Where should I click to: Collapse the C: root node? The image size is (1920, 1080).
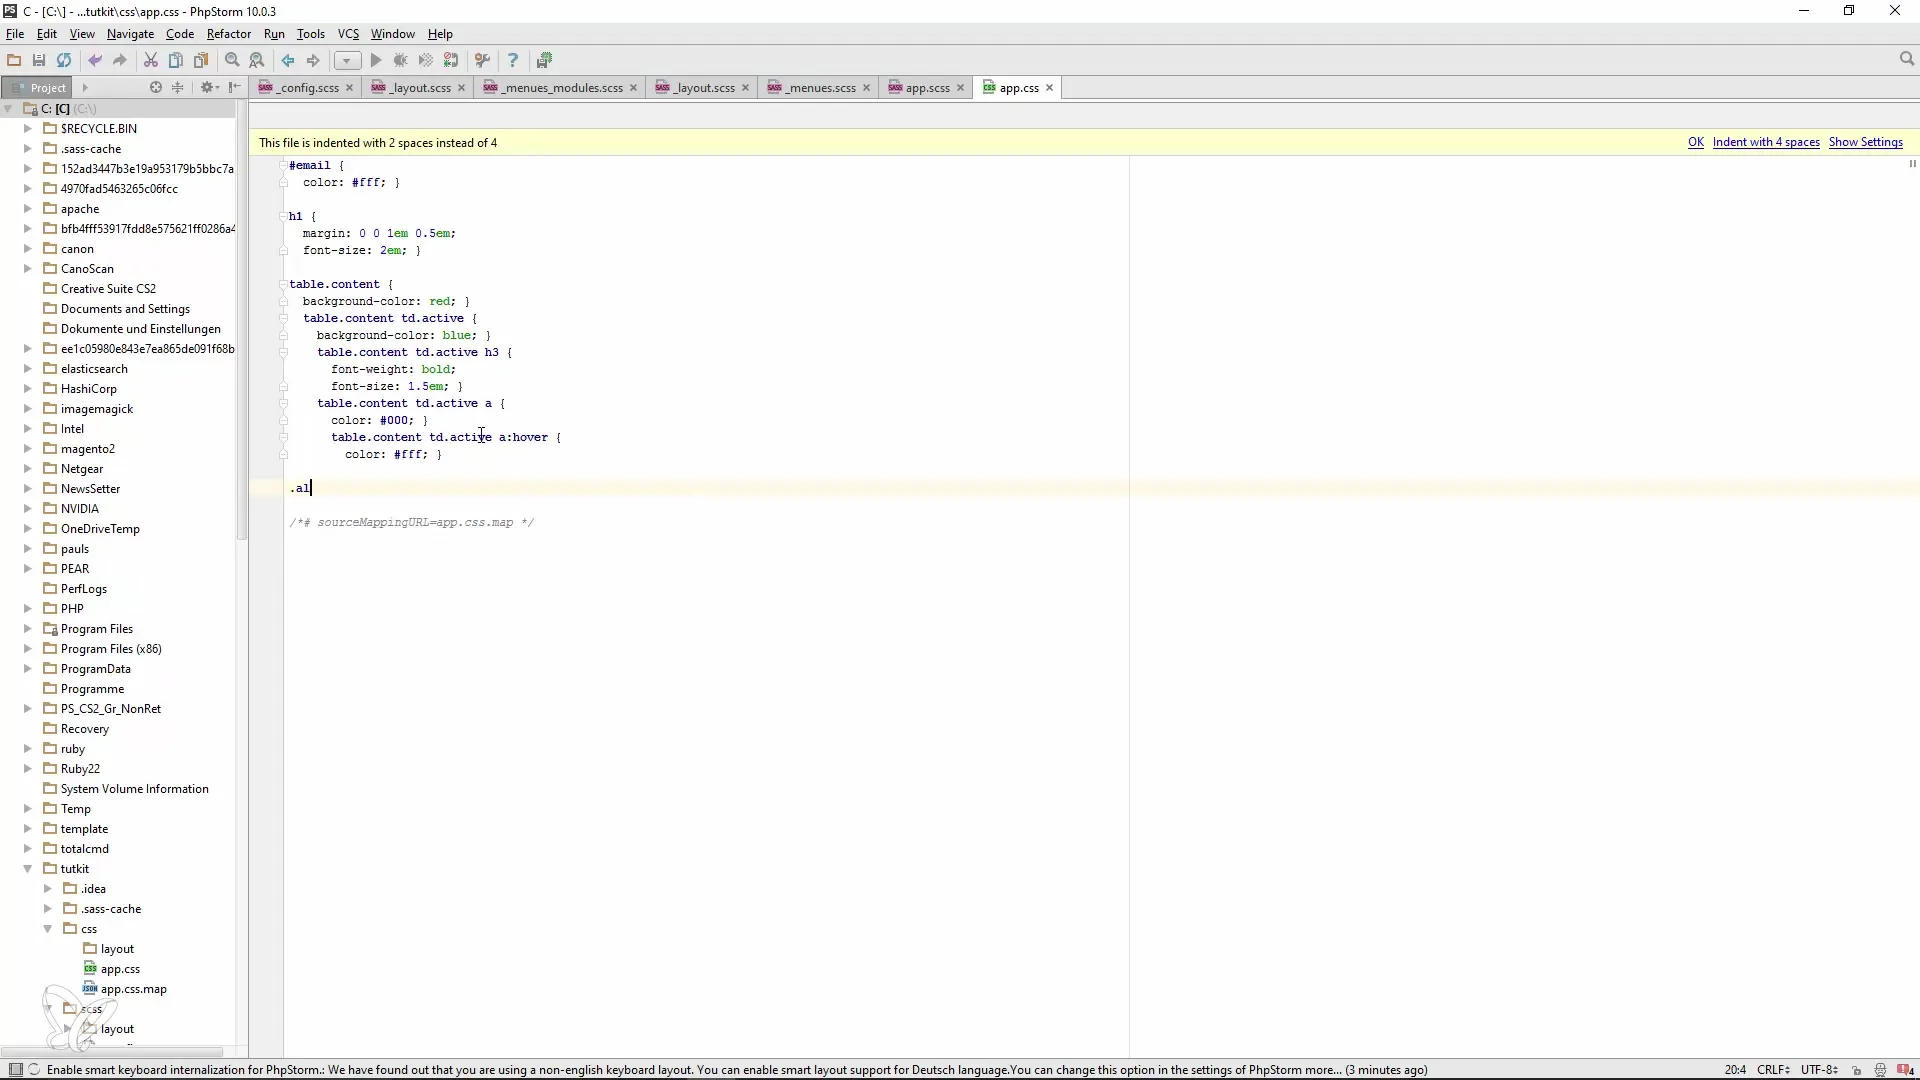pyautogui.click(x=9, y=109)
